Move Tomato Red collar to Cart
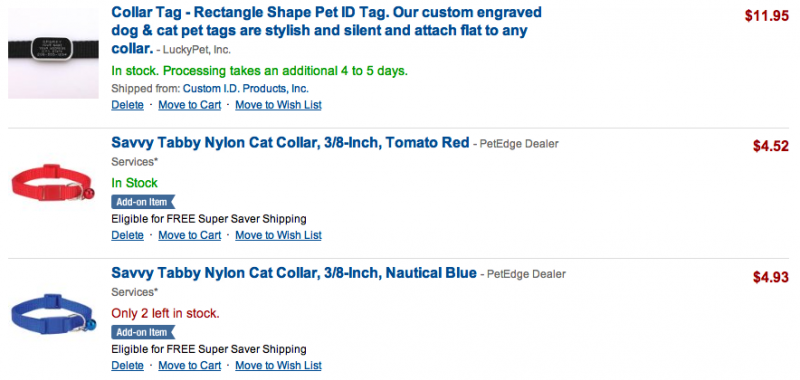 (x=190, y=235)
